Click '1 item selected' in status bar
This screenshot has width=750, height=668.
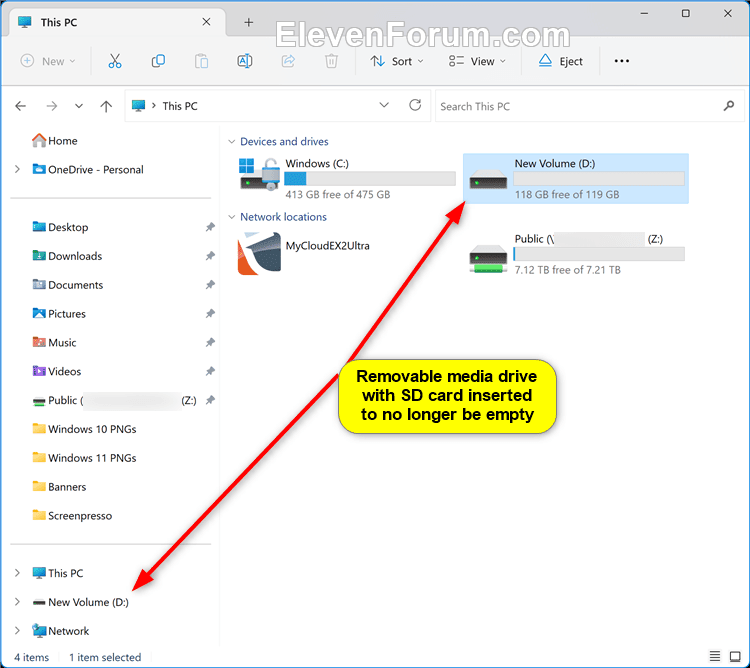(105, 657)
